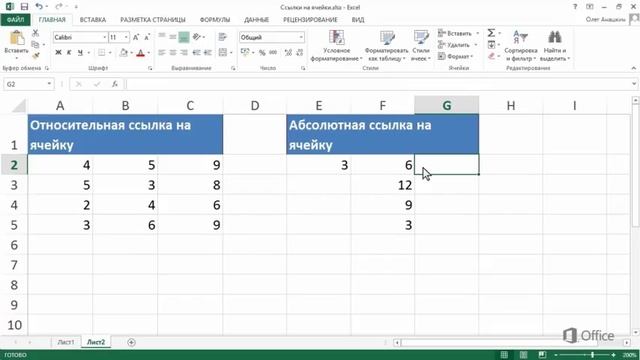Click the Clear eraser icon
640x360 pixels.
coord(491,56)
